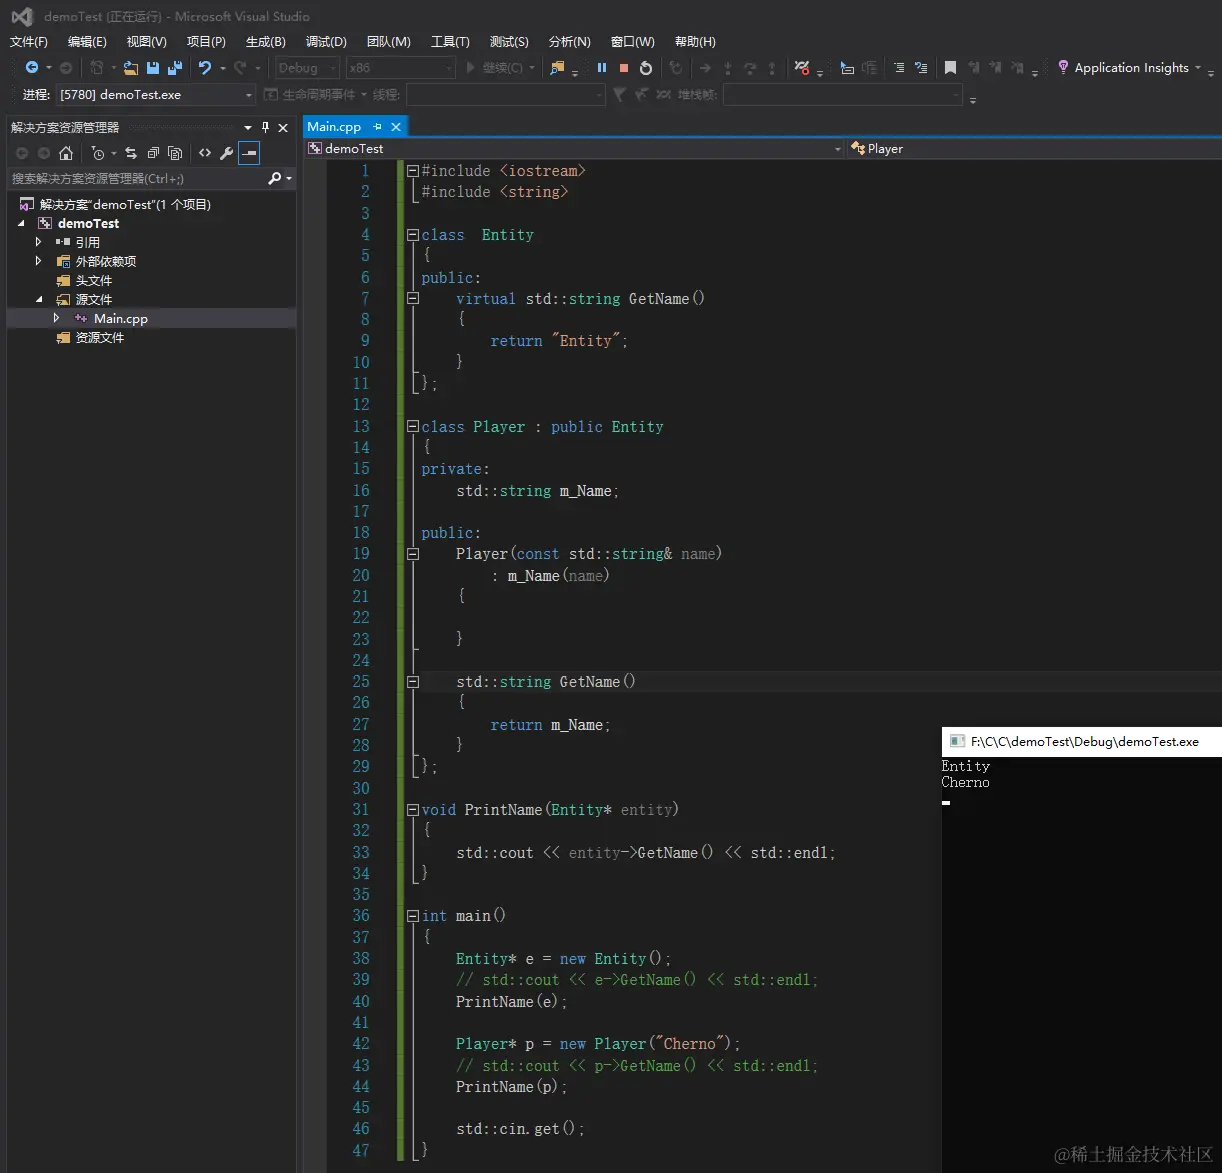Click Save All in the toolbar

(x=175, y=68)
